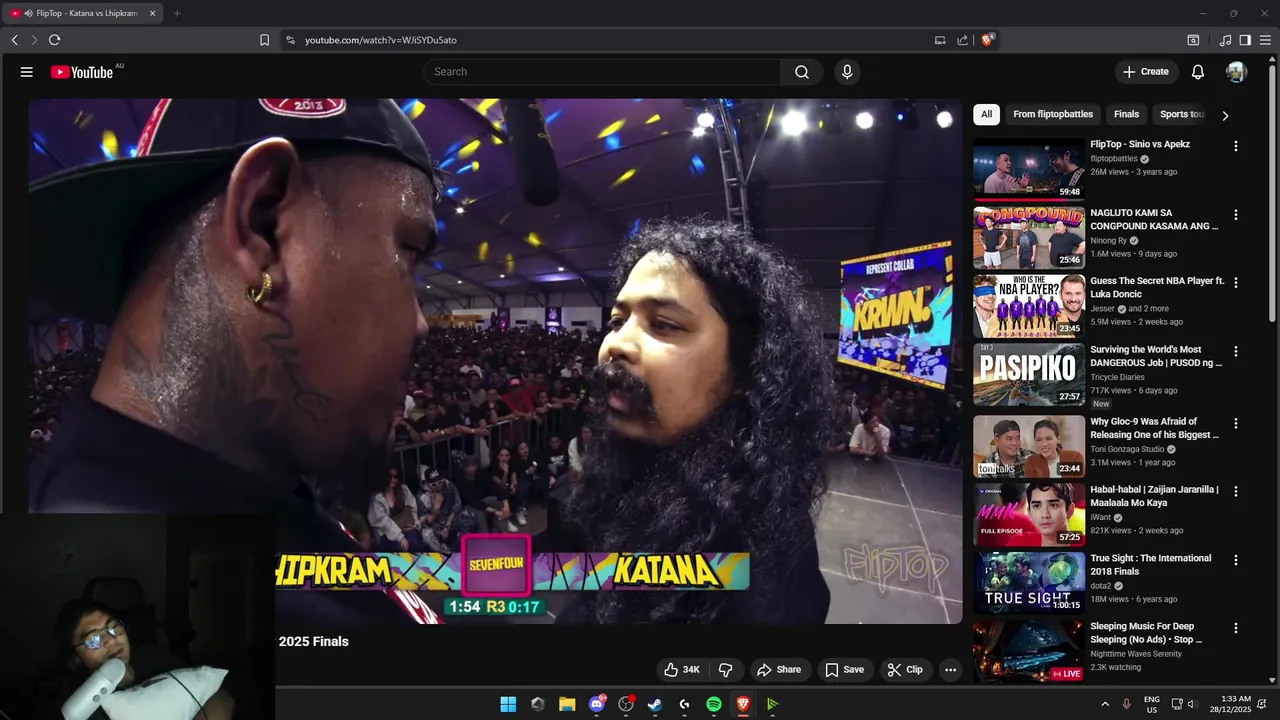This screenshot has width=1280, height=720.
Task: Close the FlipTop - Katana vs Lhipkram tab
Action: tap(153, 13)
